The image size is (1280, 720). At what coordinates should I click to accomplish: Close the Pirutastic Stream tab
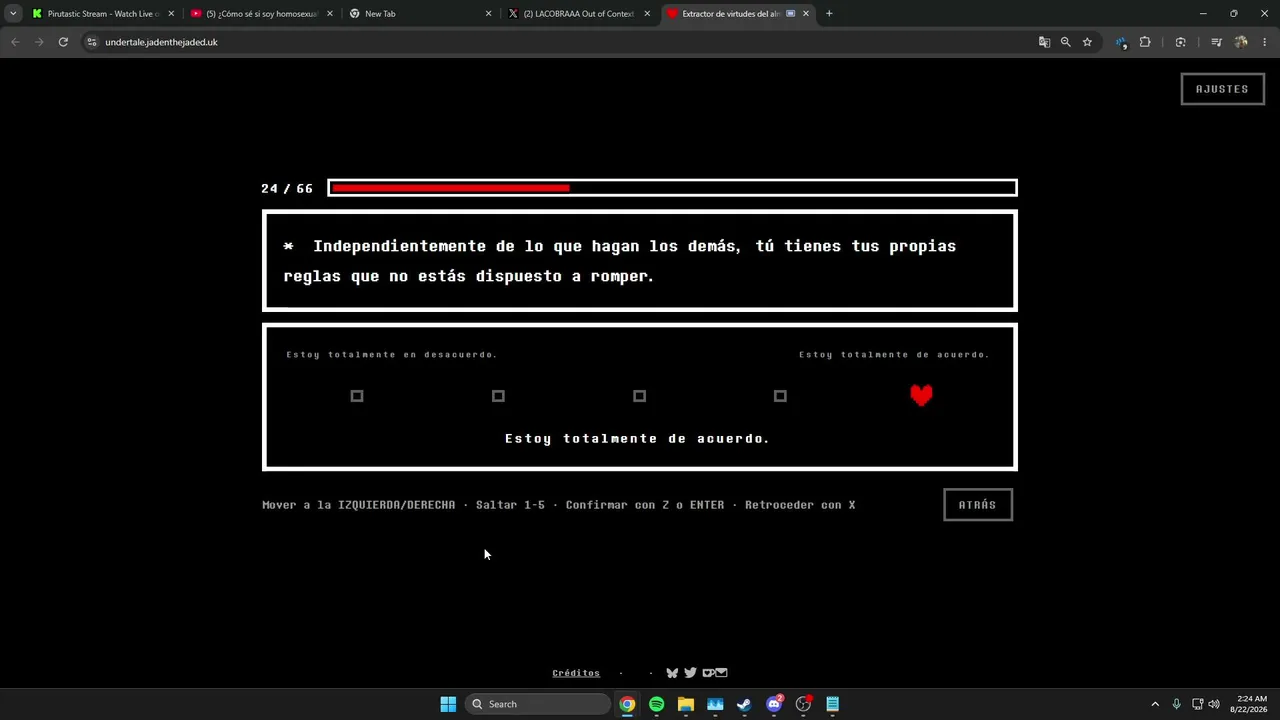[171, 14]
